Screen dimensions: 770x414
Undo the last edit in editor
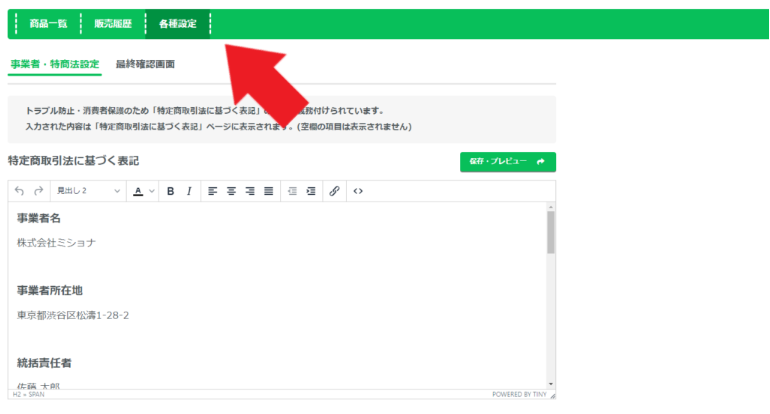19,191
